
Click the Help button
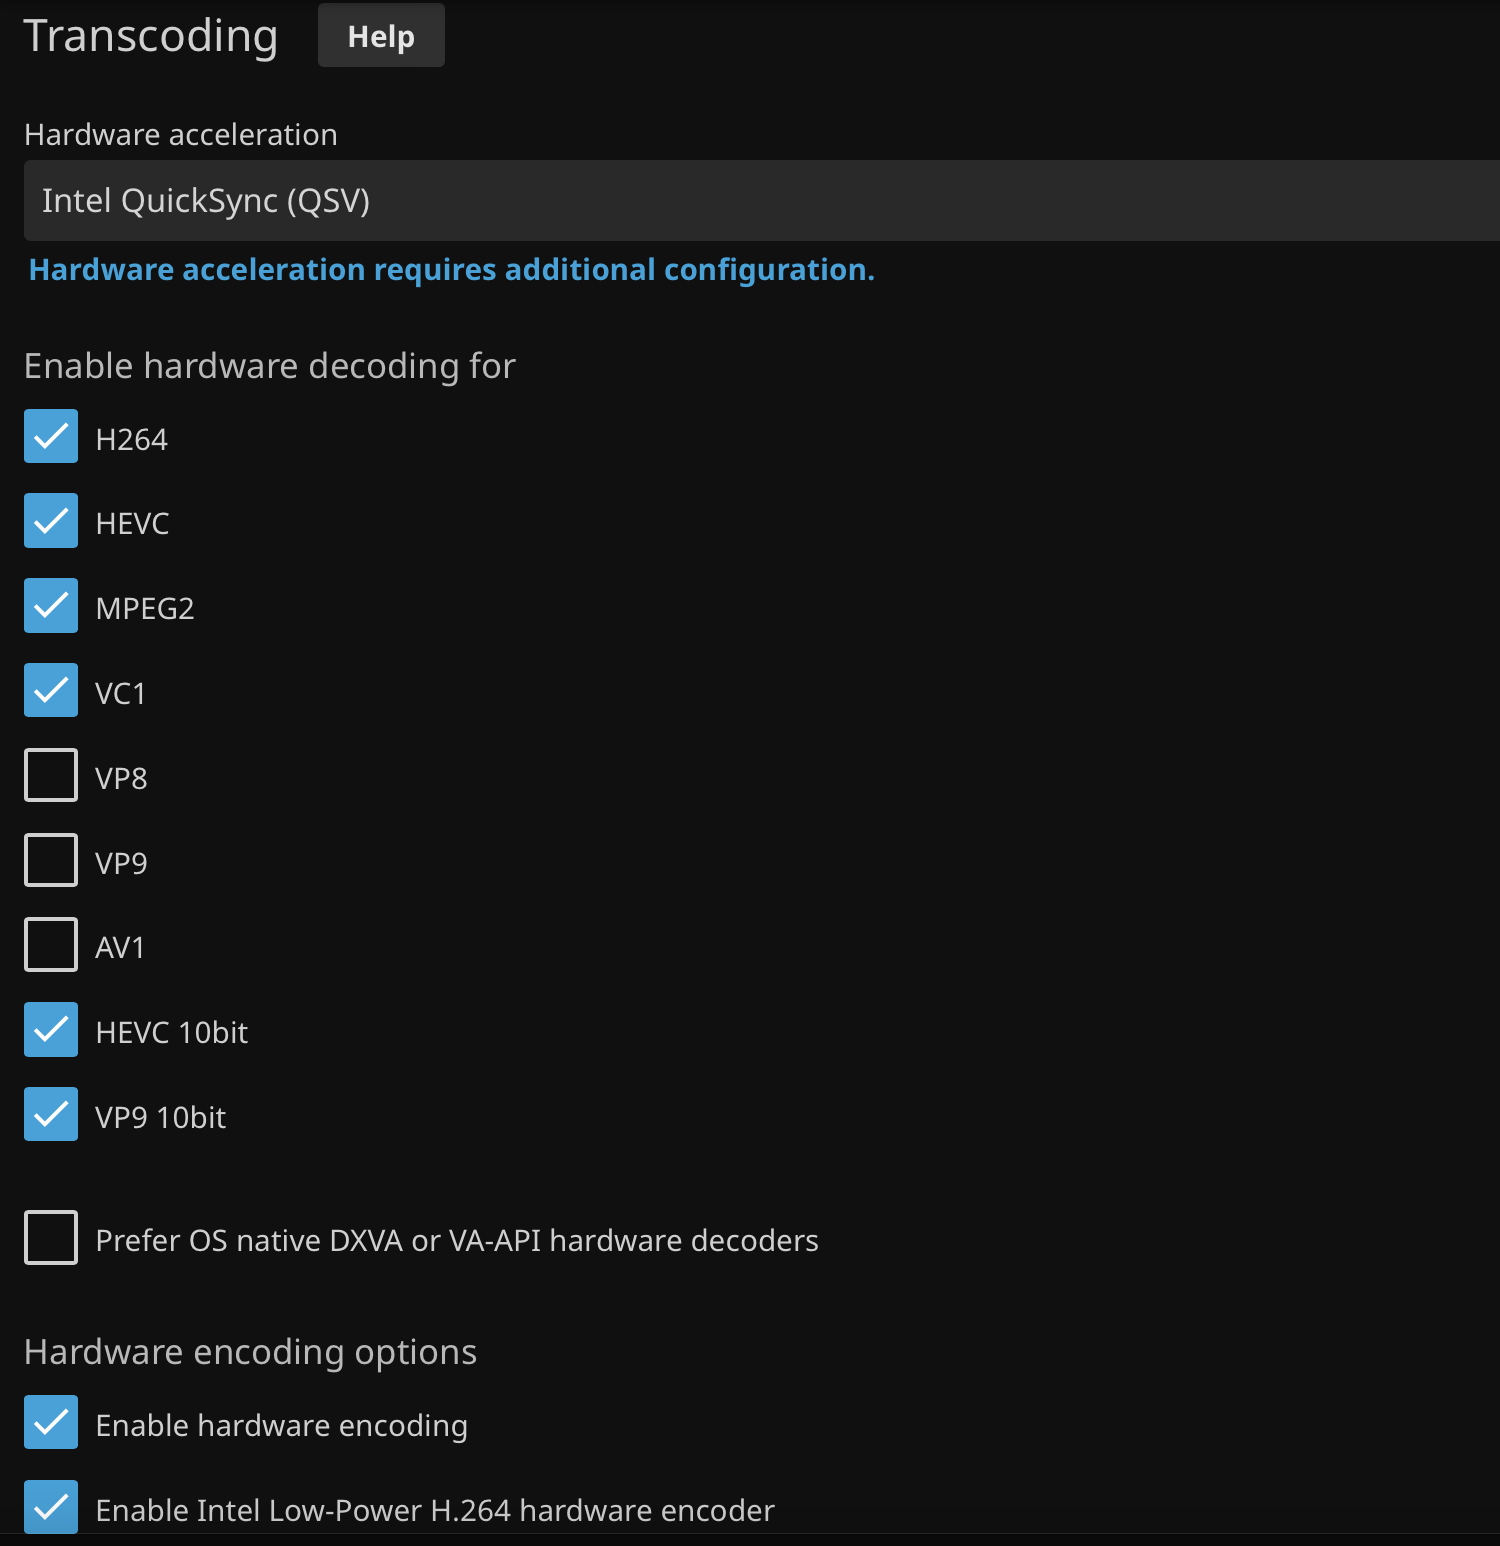point(381,36)
